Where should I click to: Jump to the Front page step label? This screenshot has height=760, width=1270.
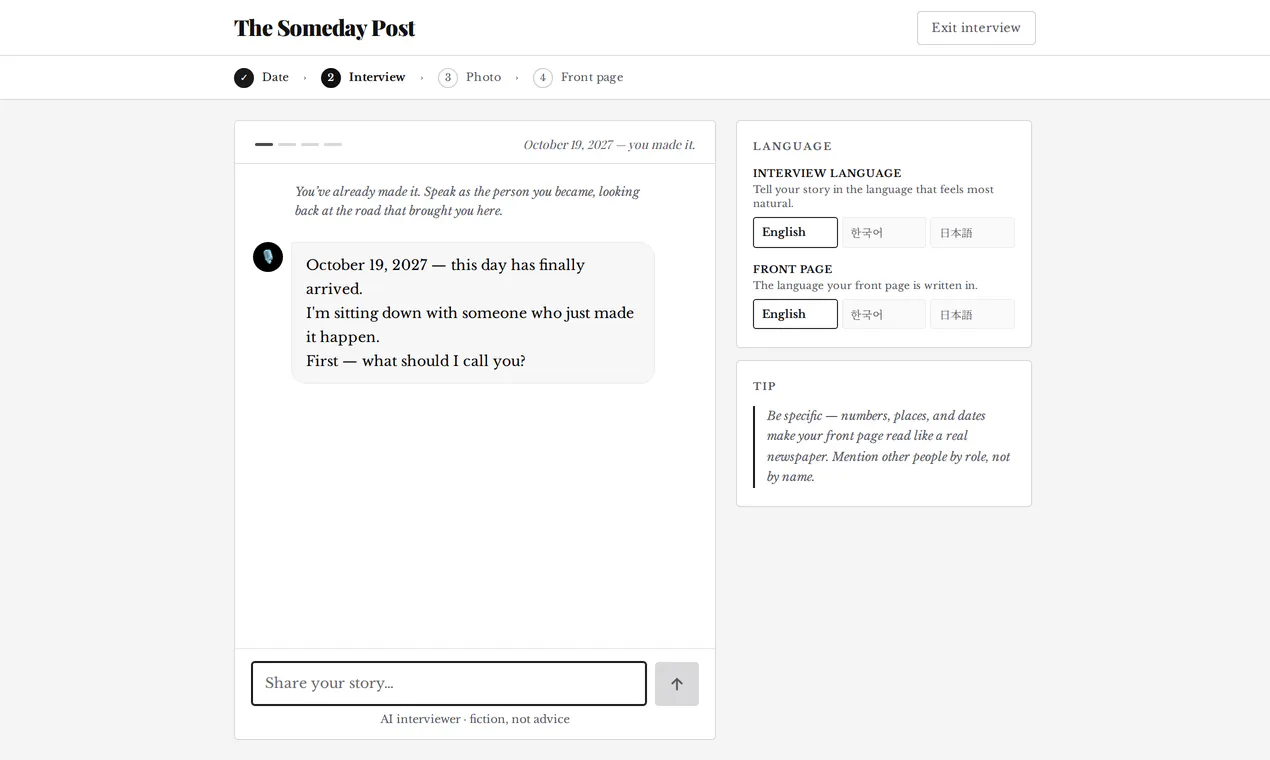592,77
